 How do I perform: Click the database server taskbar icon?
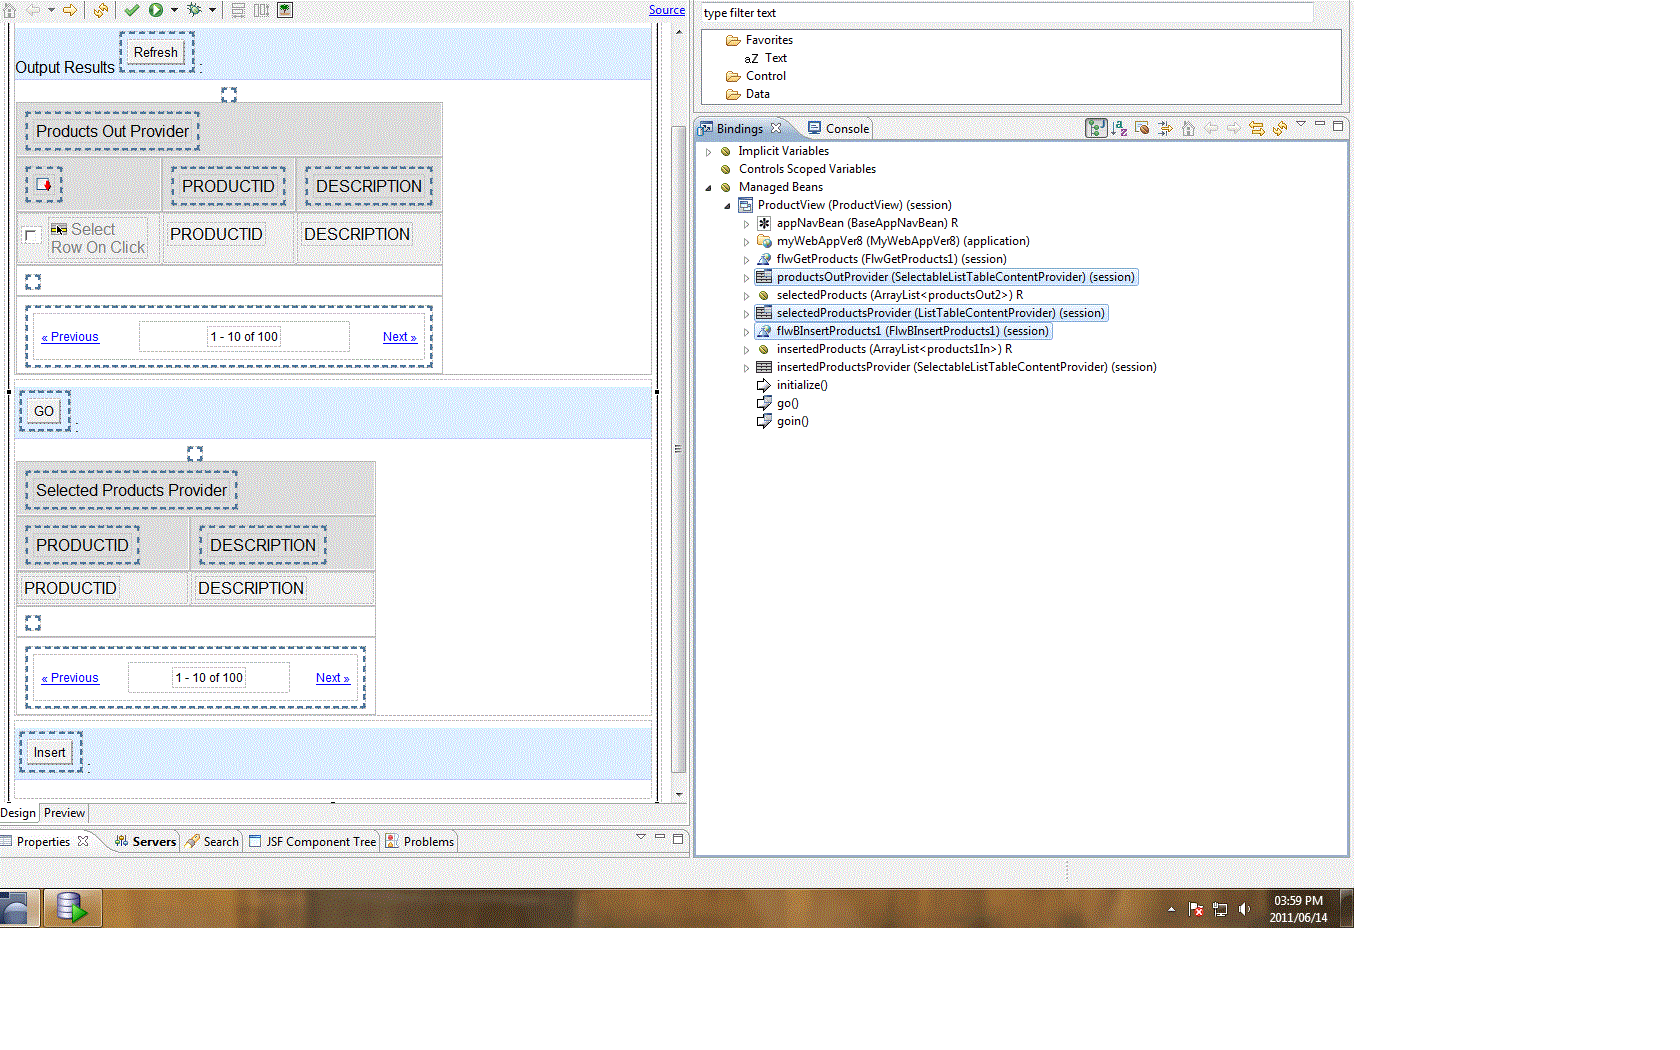[72, 908]
